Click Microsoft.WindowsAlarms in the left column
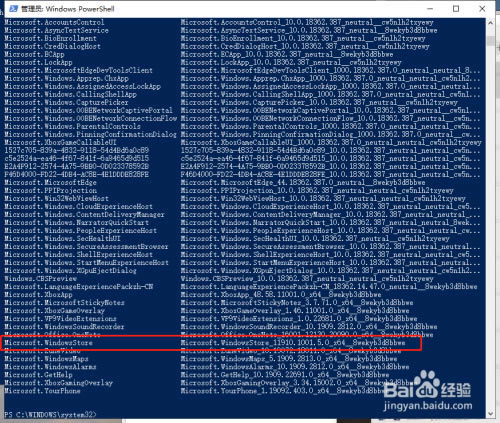 pos(50,367)
